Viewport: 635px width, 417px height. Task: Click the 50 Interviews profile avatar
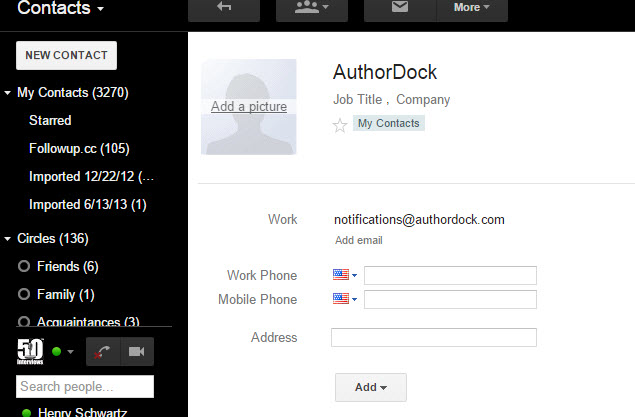tap(30, 351)
